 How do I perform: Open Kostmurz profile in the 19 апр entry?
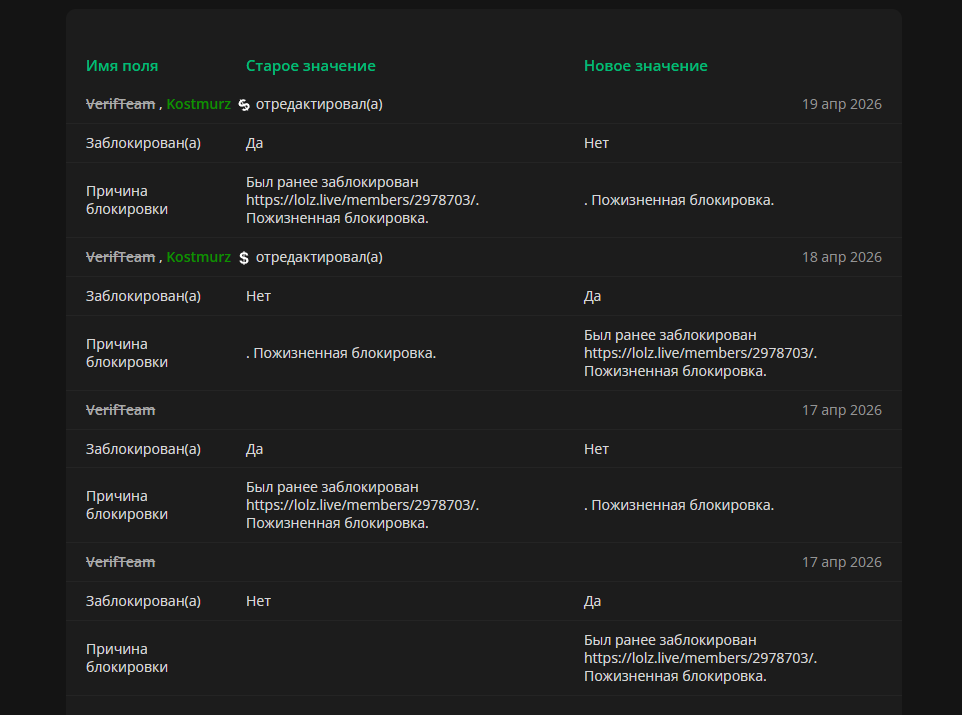198,104
